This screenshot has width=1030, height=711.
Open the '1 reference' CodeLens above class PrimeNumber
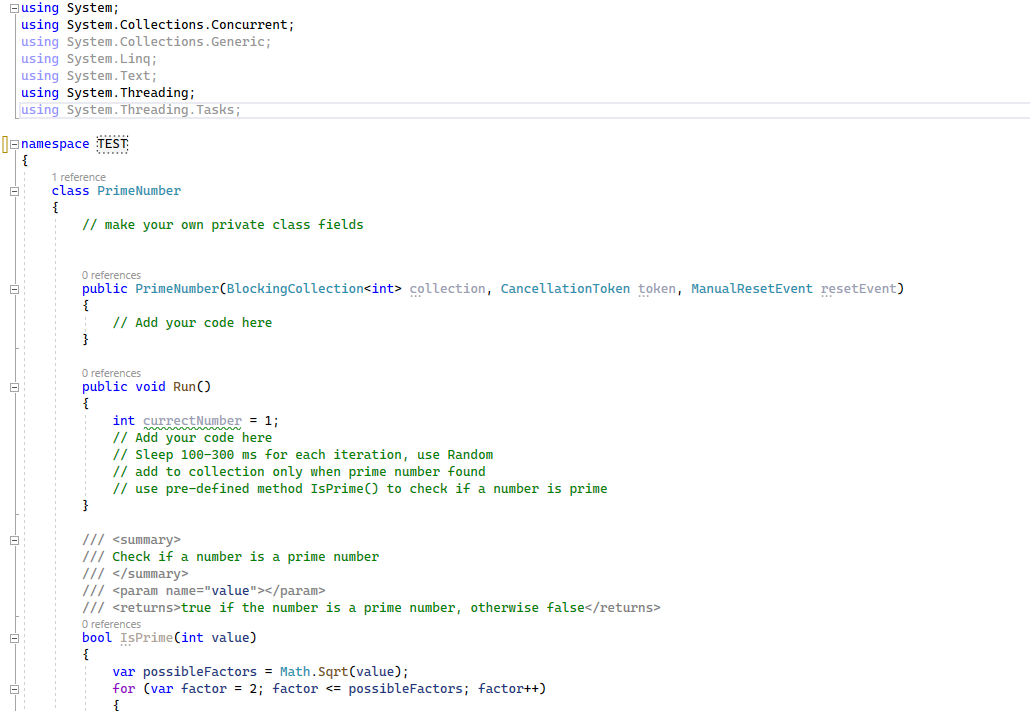tap(76, 176)
